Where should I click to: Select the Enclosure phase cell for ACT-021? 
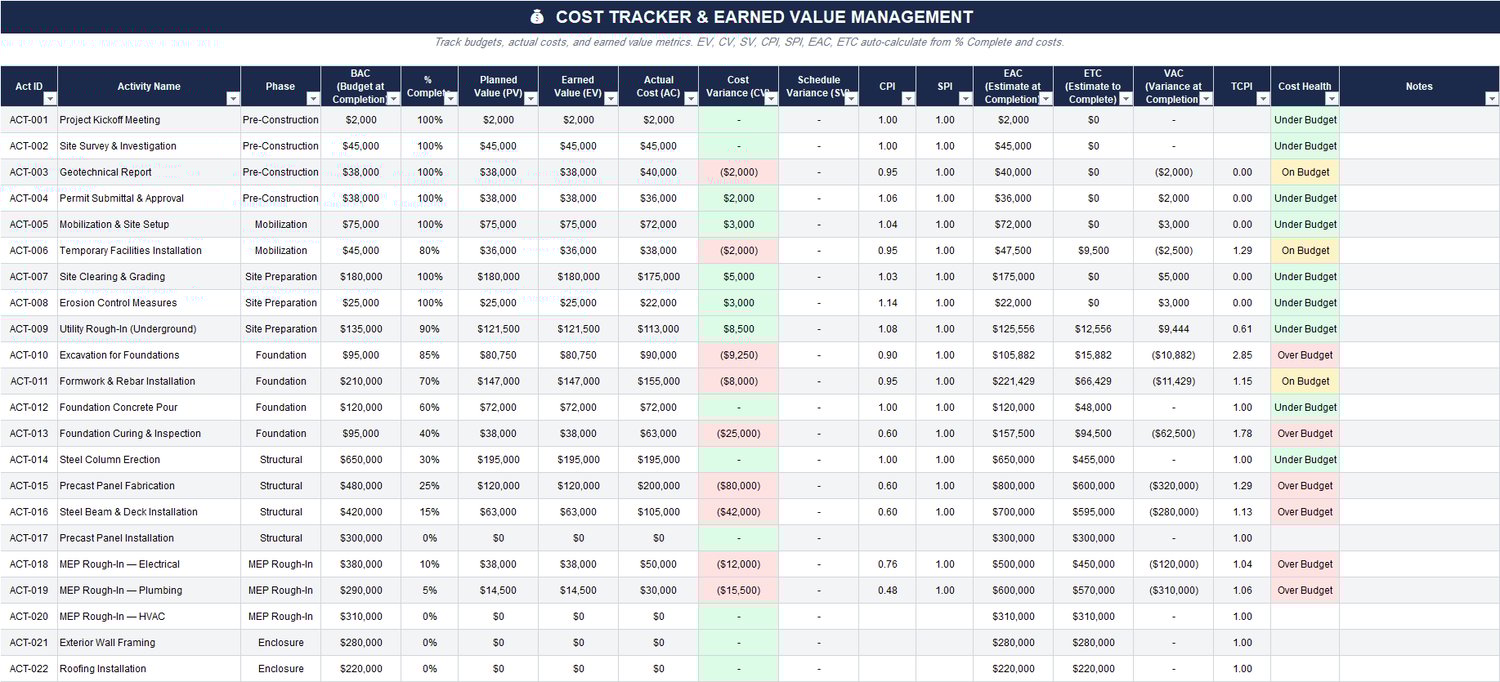281,642
